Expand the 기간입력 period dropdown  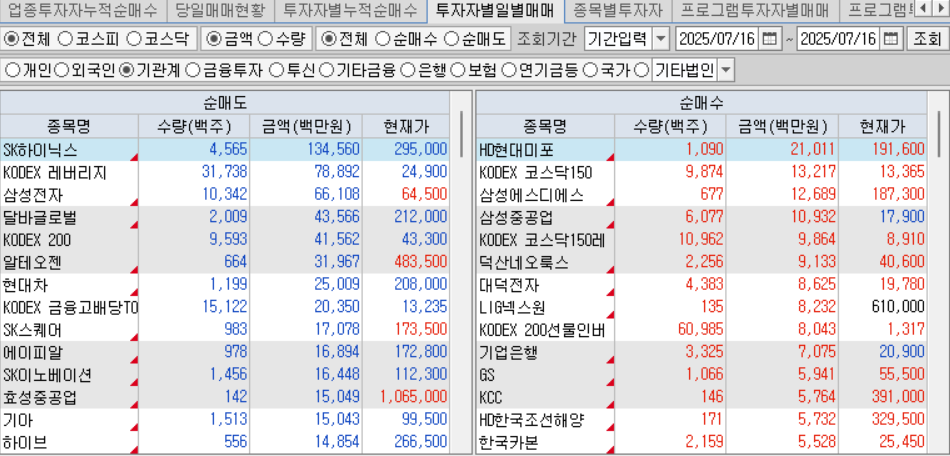click(662, 39)
